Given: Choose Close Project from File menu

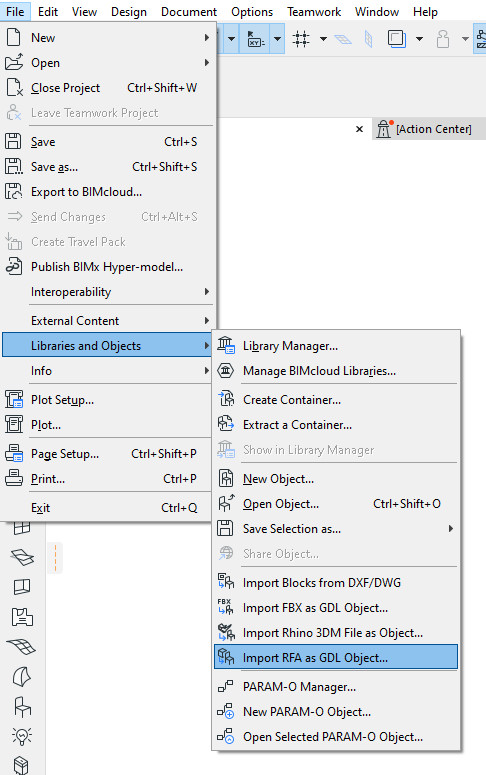Looking at the screenshot, I should [108, 88].
